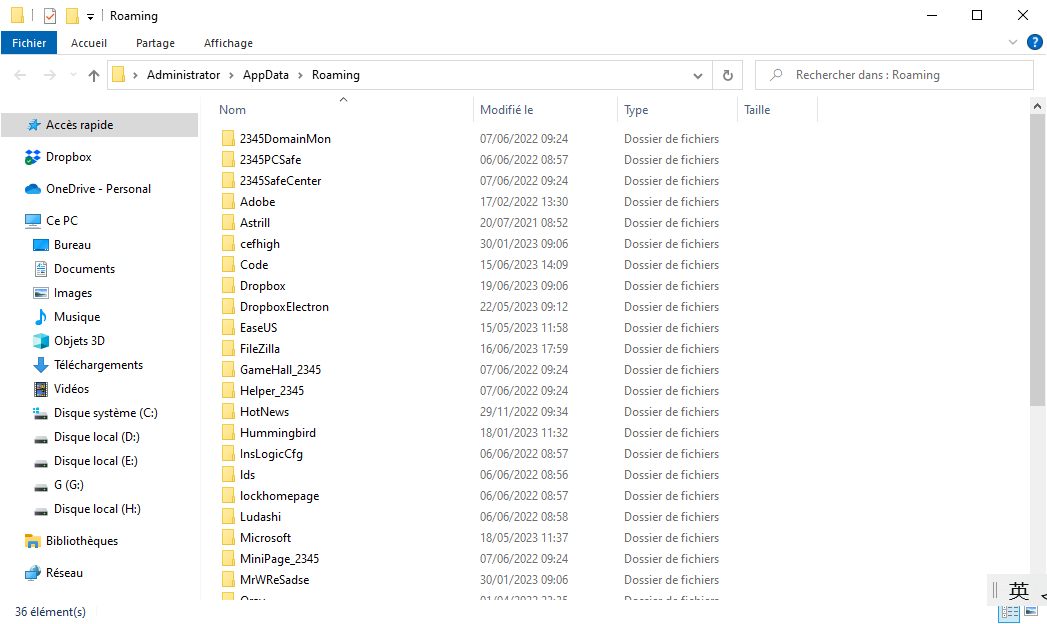Open the Customize Quick Access Toolbar dropdown
Screen dimensions: 1047x624
point(90,17)
